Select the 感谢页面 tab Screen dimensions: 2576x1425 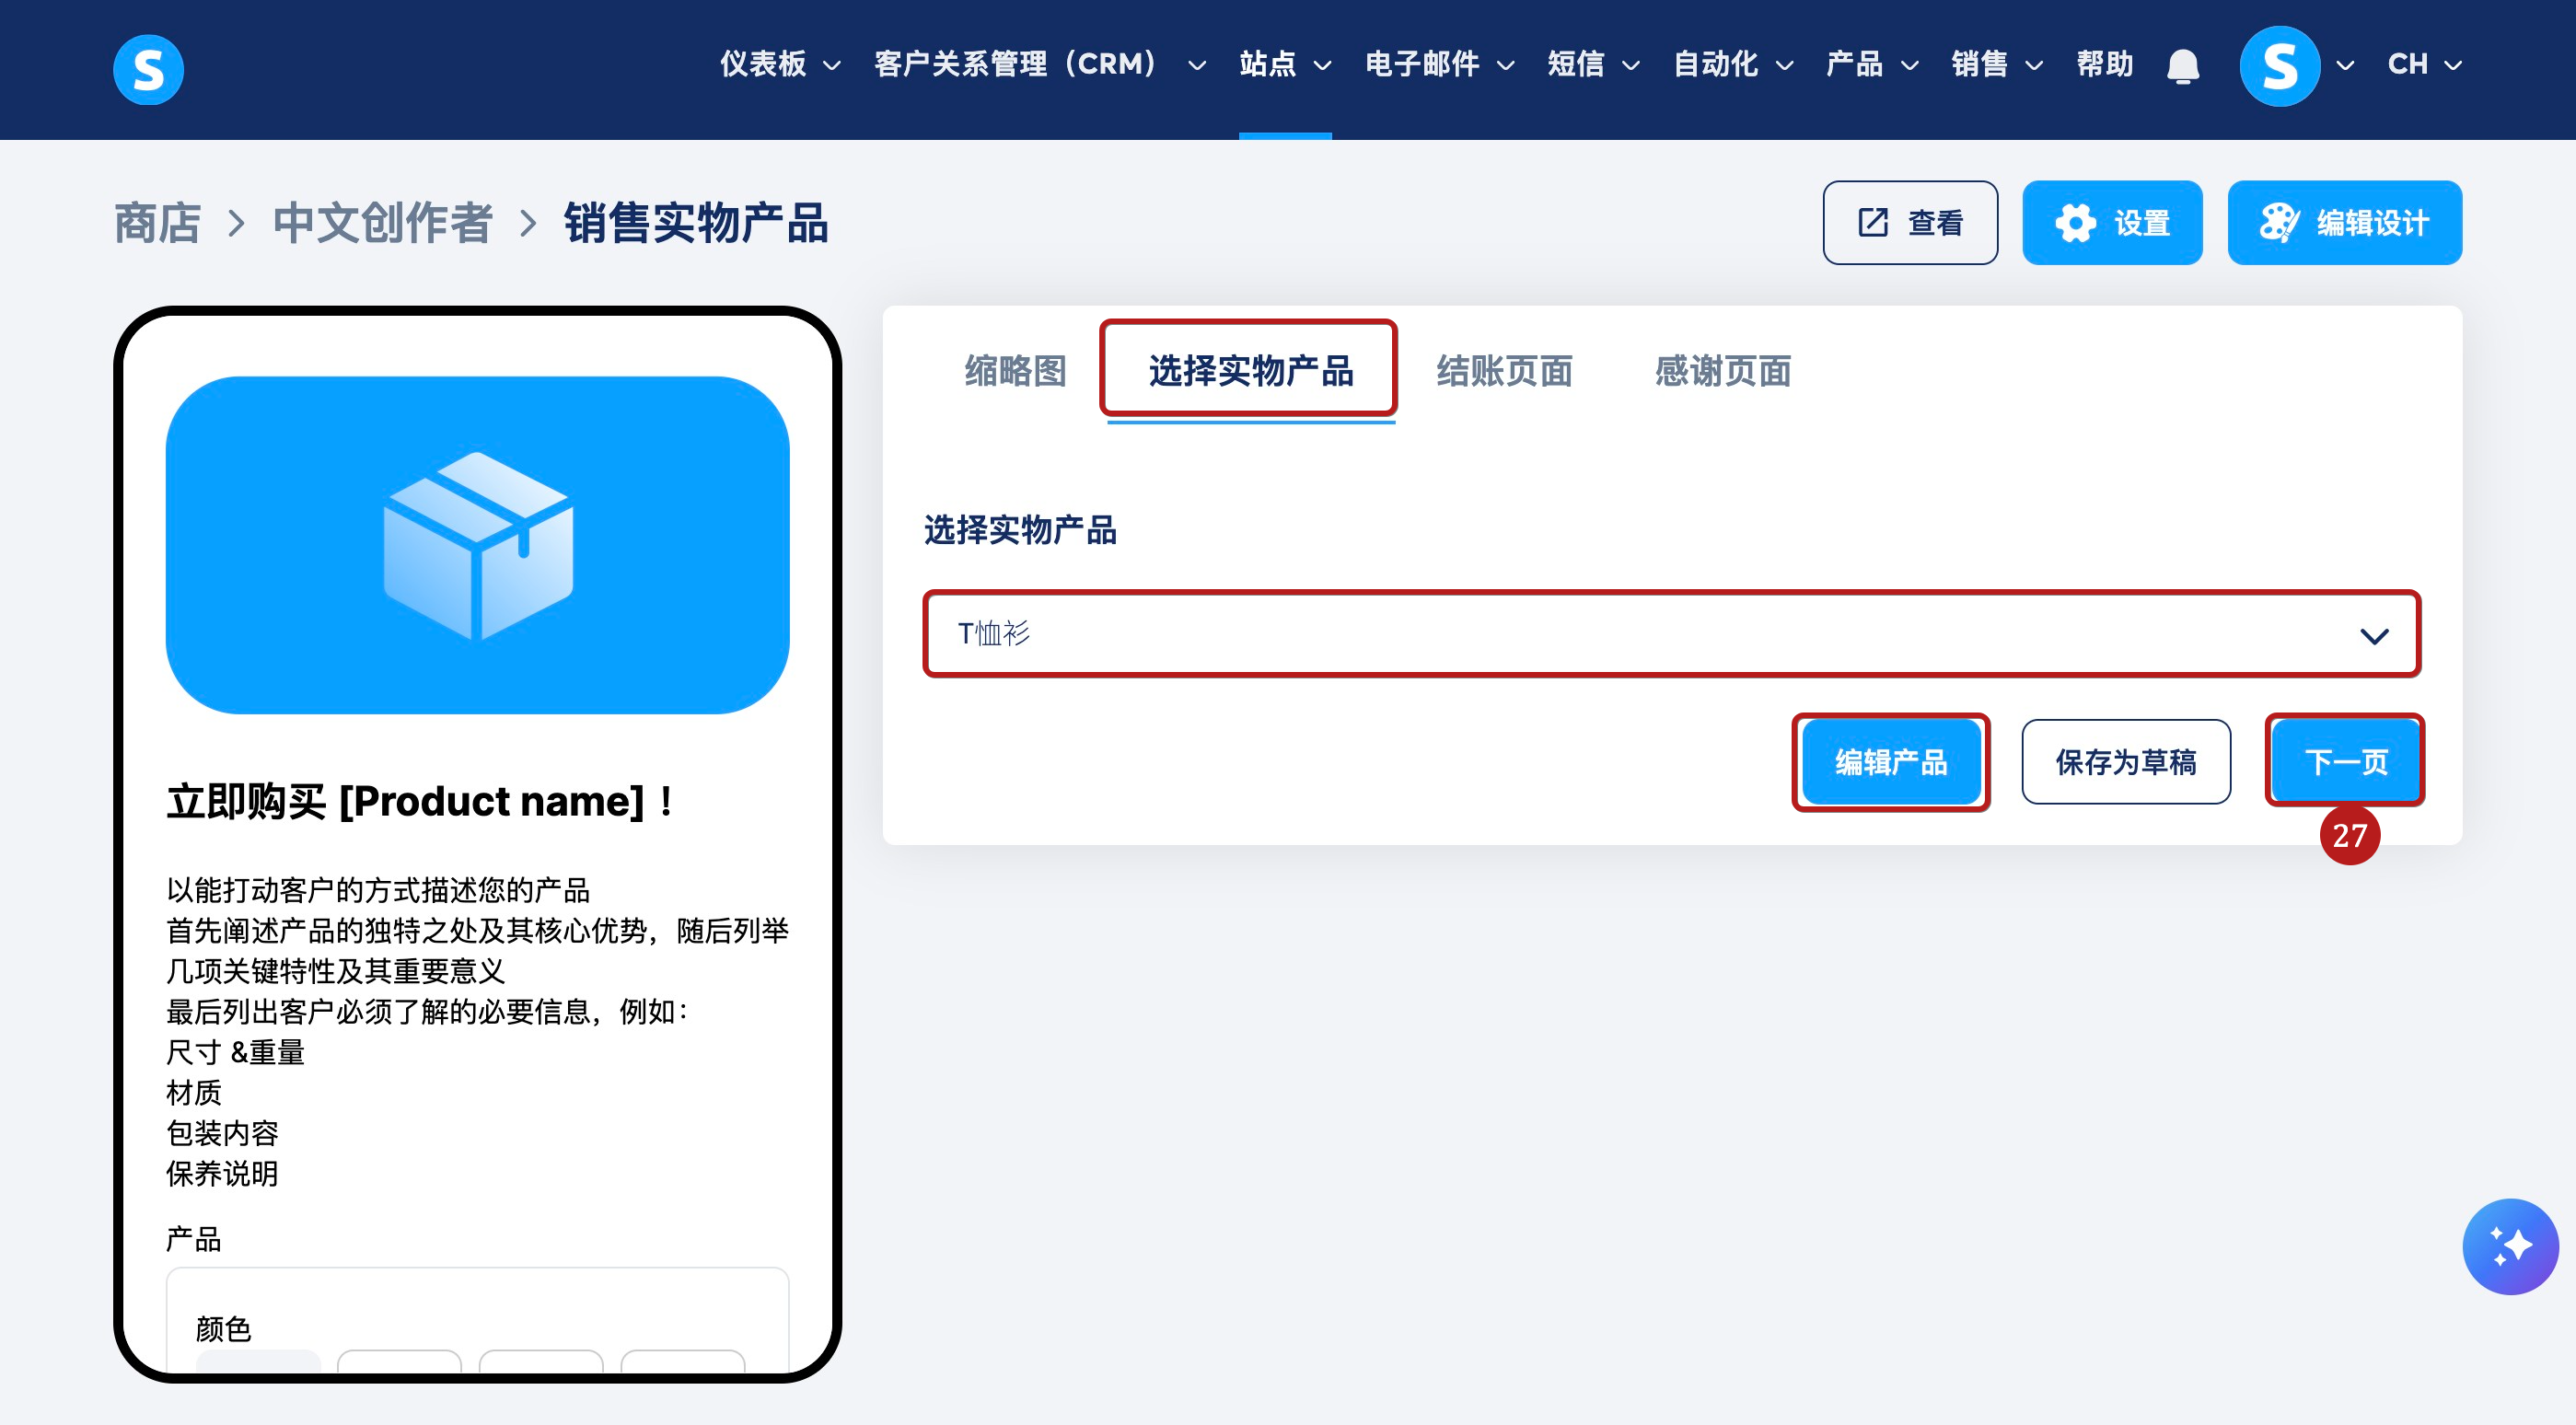click(1722, 371)
